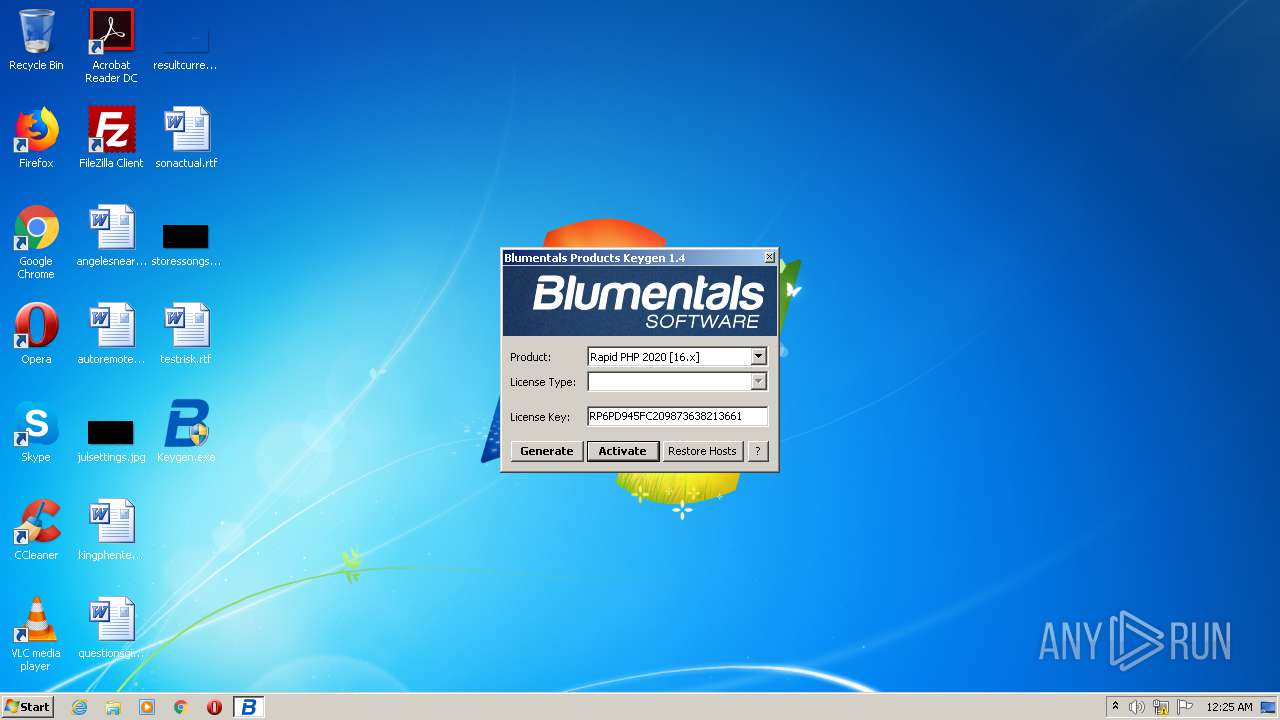Click the 12:25 AM clock

(1229, 707)
